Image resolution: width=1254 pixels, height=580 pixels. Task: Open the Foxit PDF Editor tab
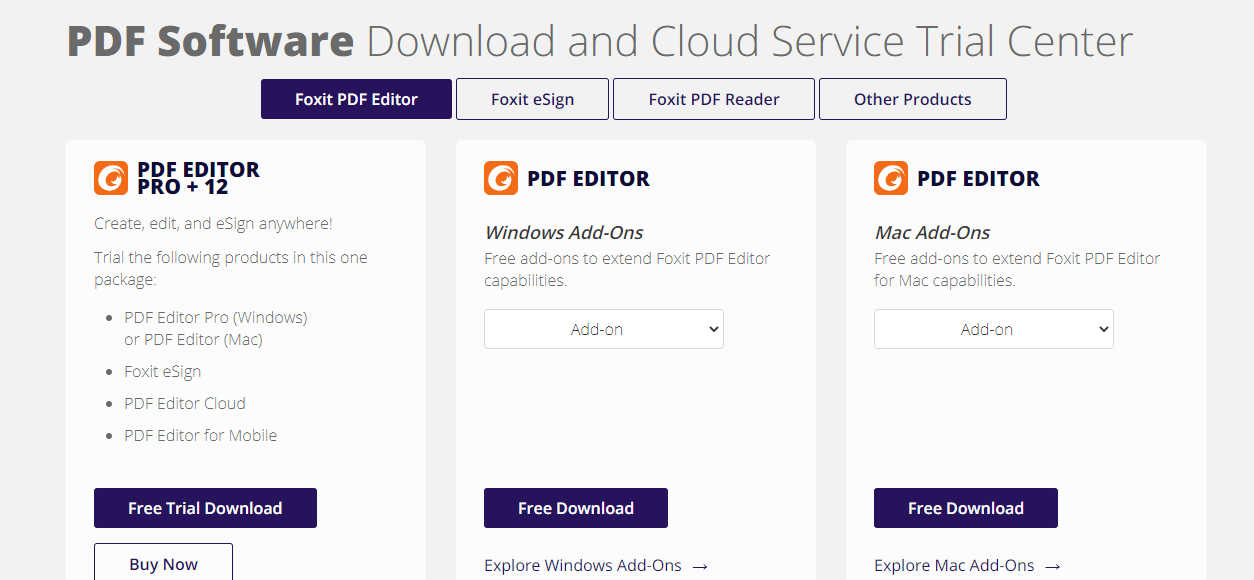[x=356, y=99]
